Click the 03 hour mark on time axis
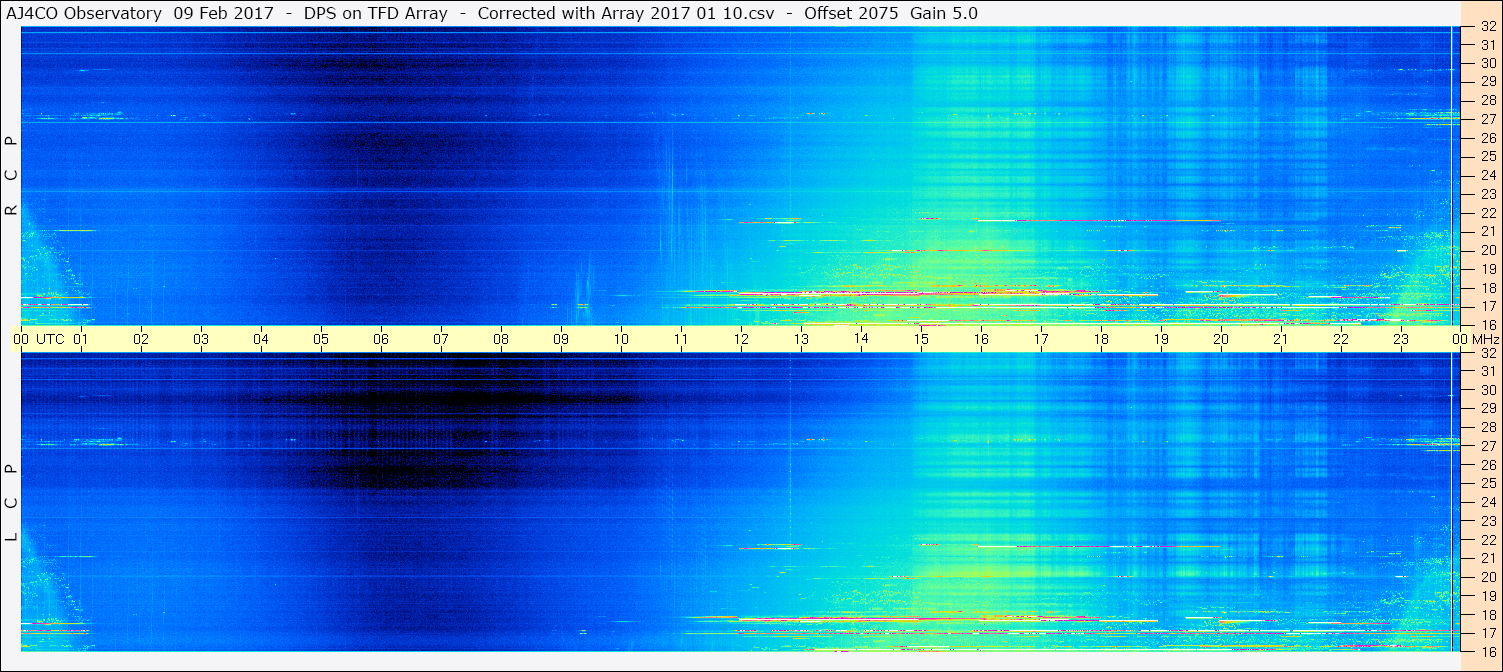 coord(201,339)
